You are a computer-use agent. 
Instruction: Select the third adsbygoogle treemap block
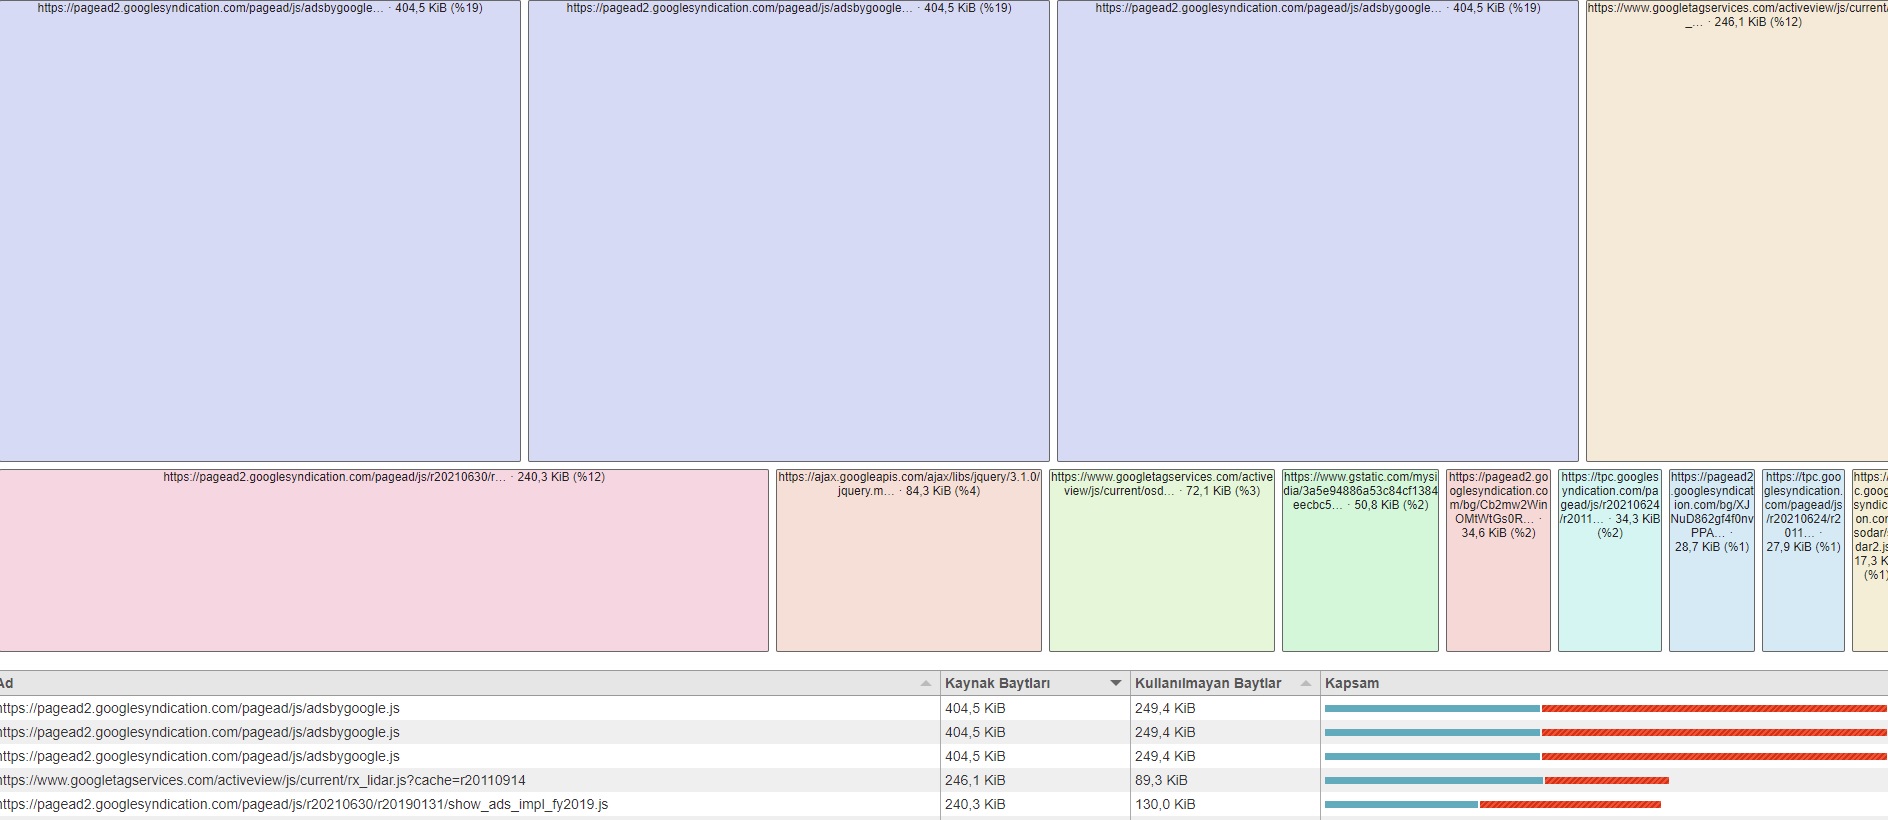click(x=1318, y=231)
